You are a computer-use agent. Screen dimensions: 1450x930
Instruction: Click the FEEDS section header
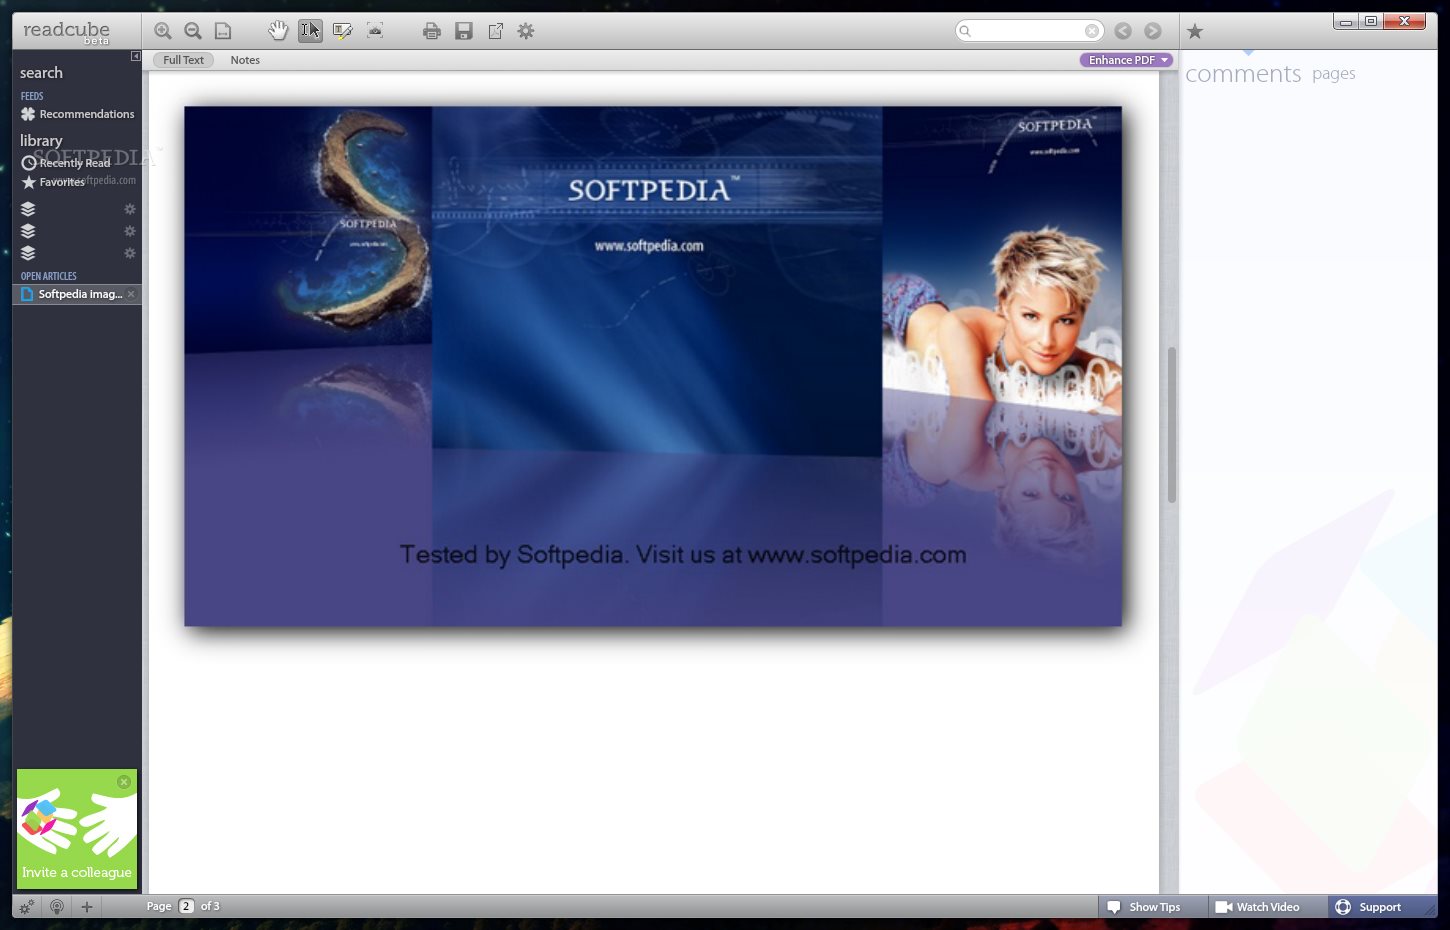pyautogui.click(x=32, y=96)
